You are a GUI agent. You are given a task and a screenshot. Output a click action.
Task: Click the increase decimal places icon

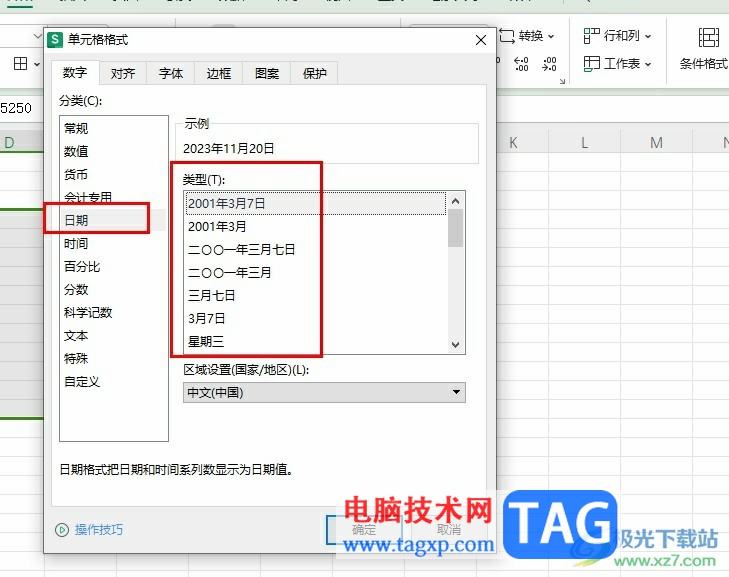click(x=521, y=64)
